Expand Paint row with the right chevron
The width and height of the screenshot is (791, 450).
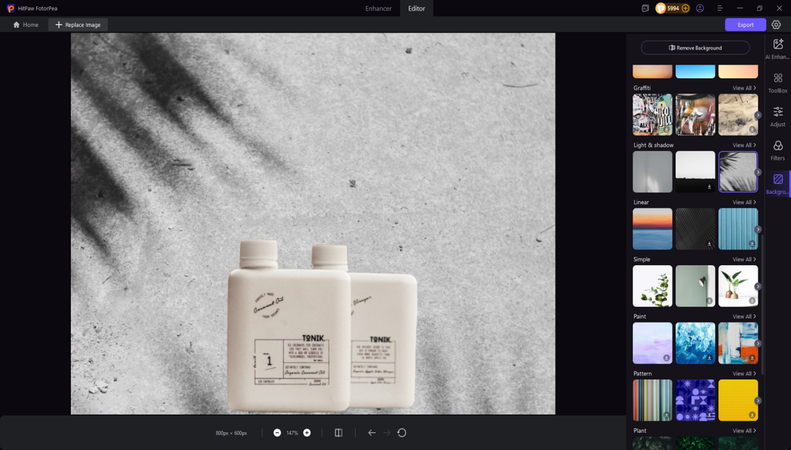tap(758, 343)
